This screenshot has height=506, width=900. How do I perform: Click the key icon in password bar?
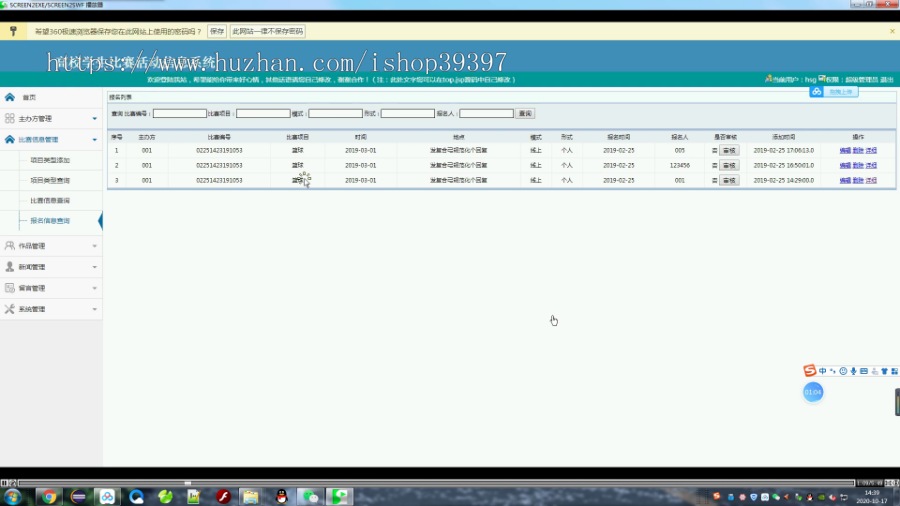(x=13, y=31)
